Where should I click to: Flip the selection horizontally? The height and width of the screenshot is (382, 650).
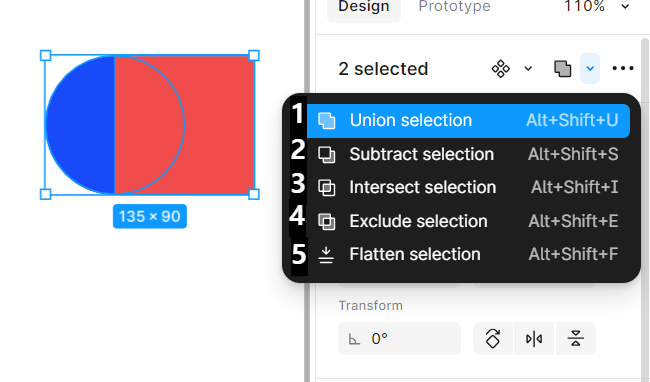(x=534, y=339)
